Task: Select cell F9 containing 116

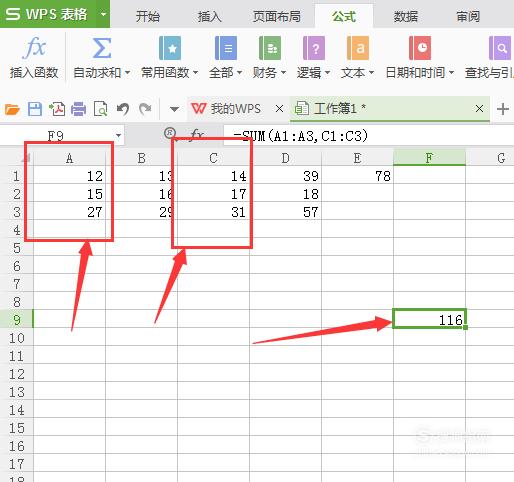Action: point(429,320)
